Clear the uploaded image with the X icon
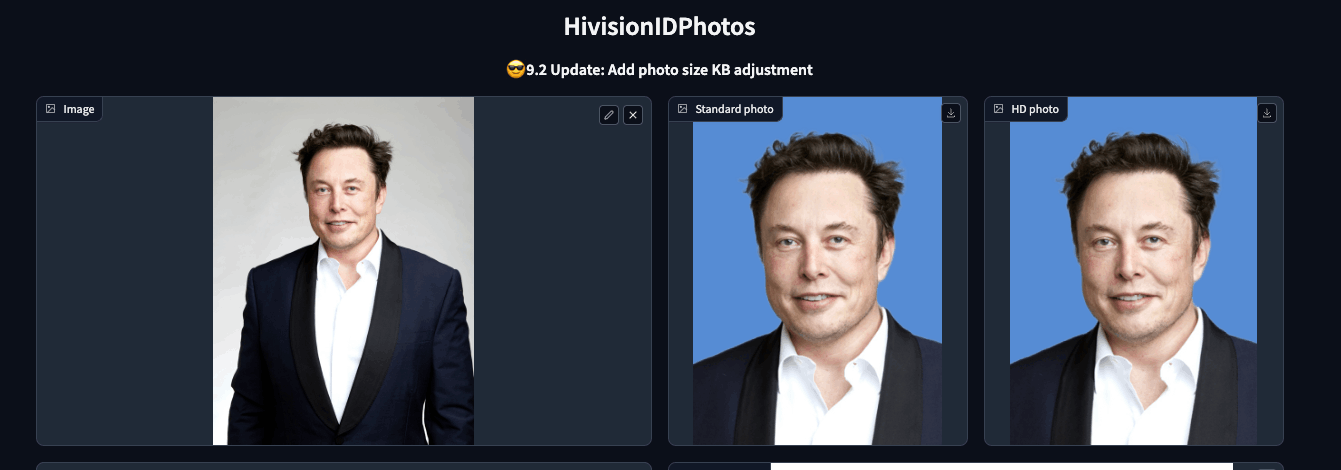This screenshot has height=470, width=1341. (633, 115)
